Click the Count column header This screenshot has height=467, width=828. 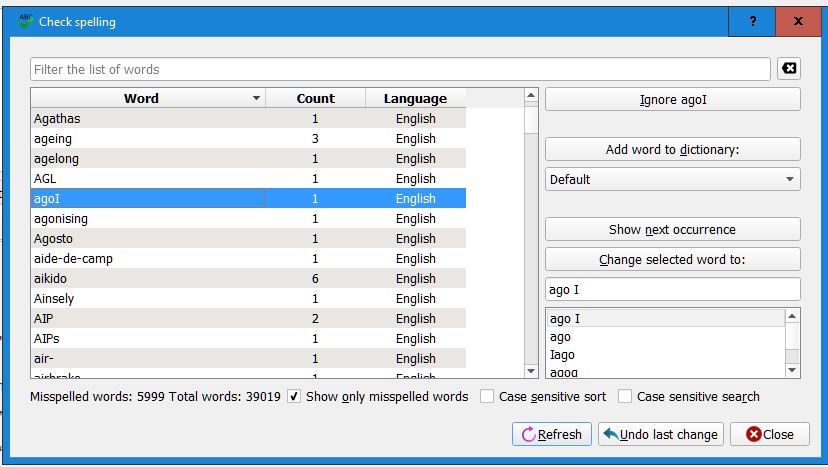click(315, 99)
